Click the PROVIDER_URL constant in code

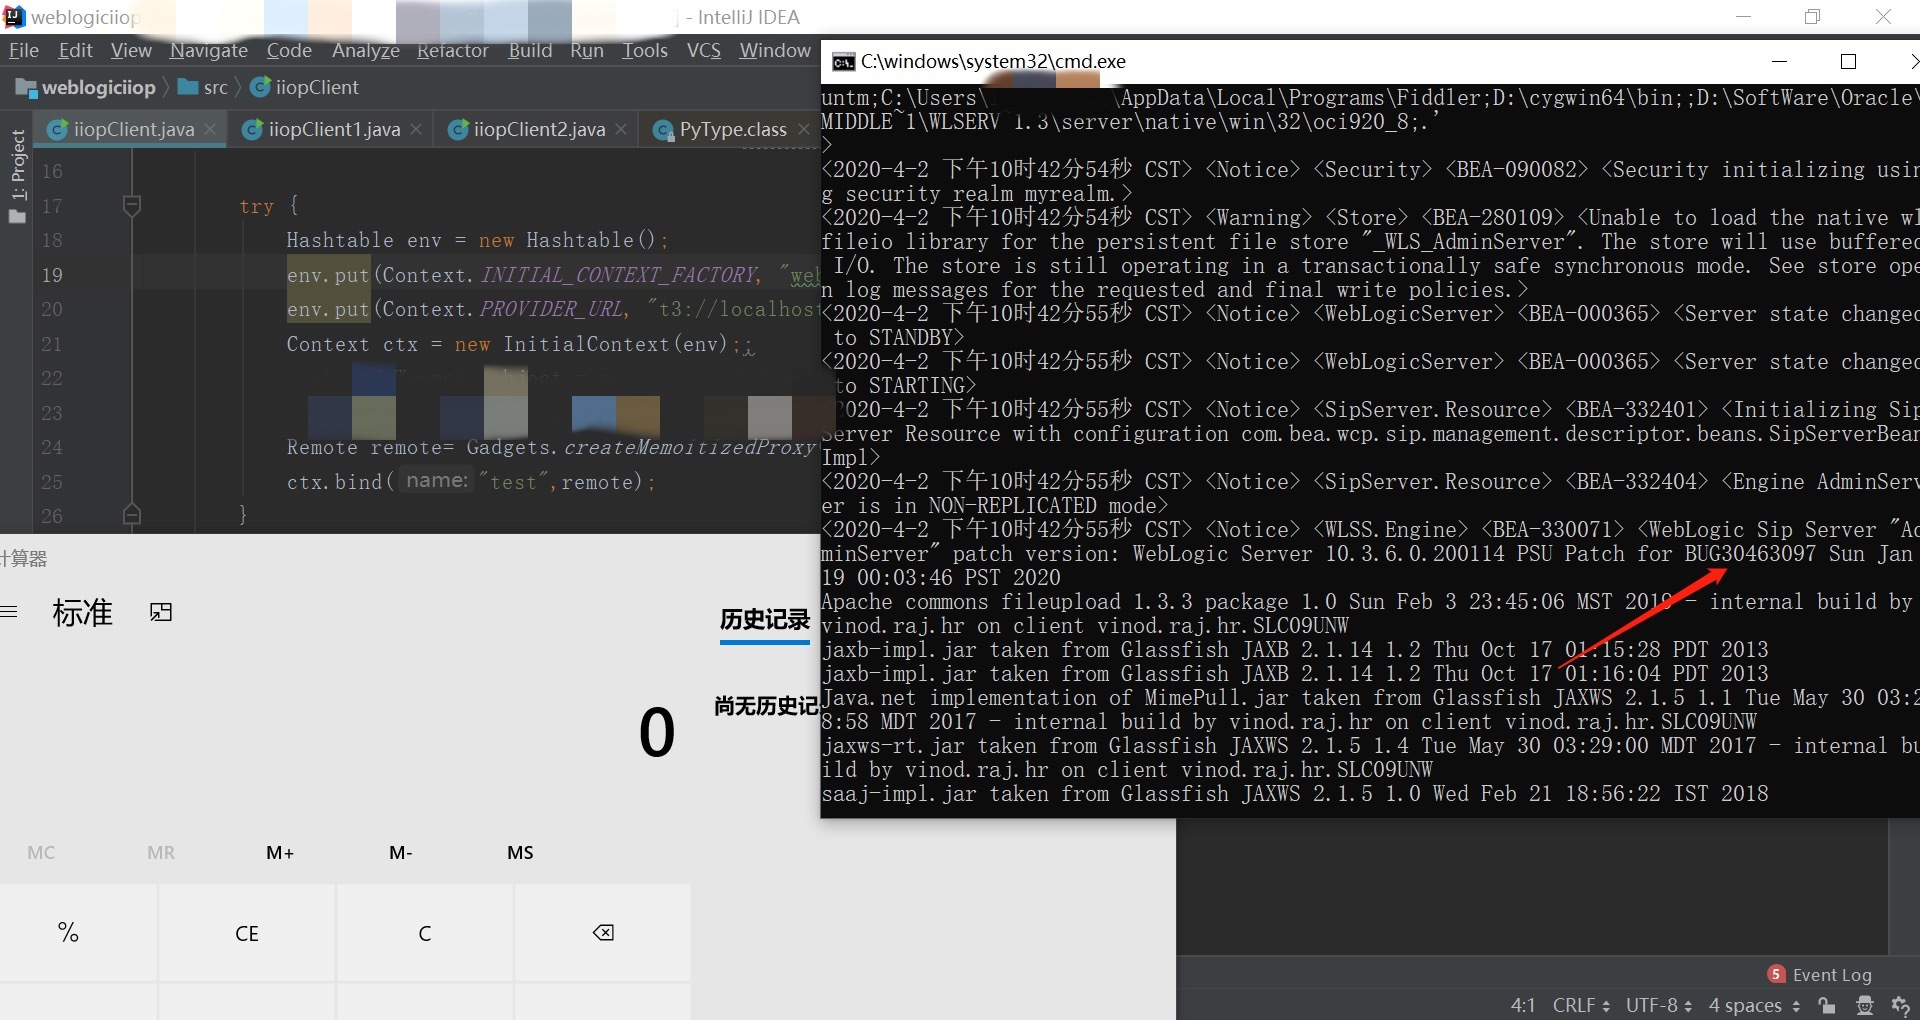click(551, 309)
